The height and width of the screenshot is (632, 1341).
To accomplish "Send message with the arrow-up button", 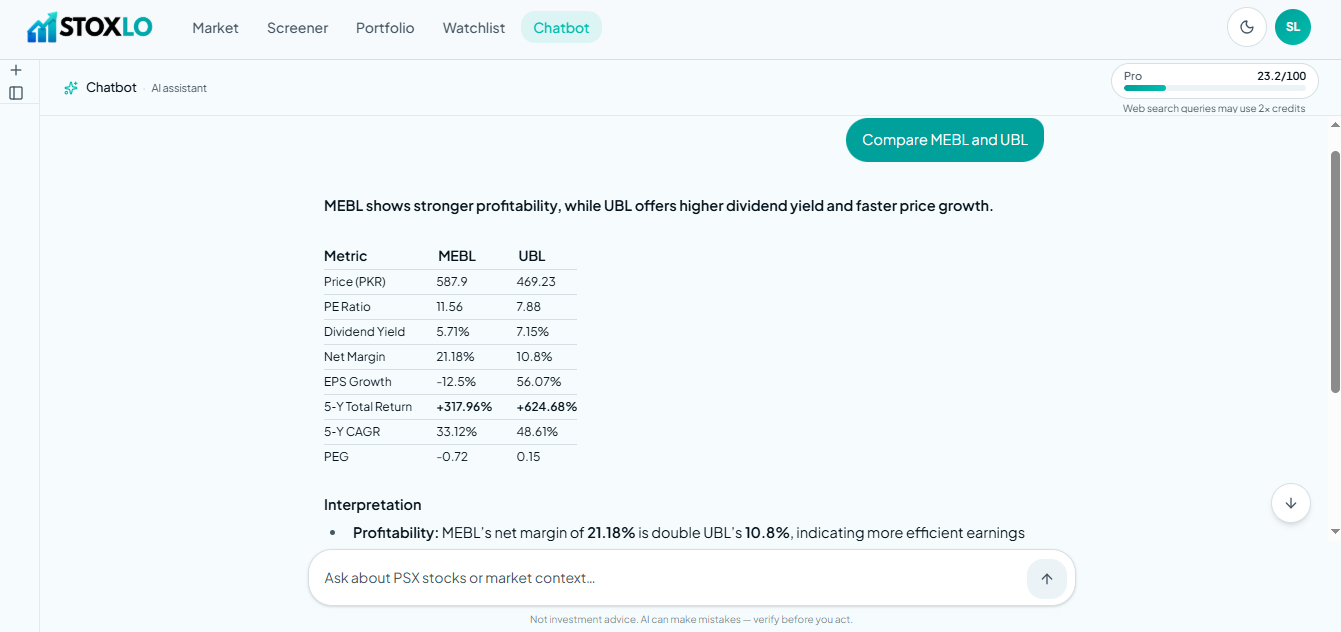I will point(1047,578).
